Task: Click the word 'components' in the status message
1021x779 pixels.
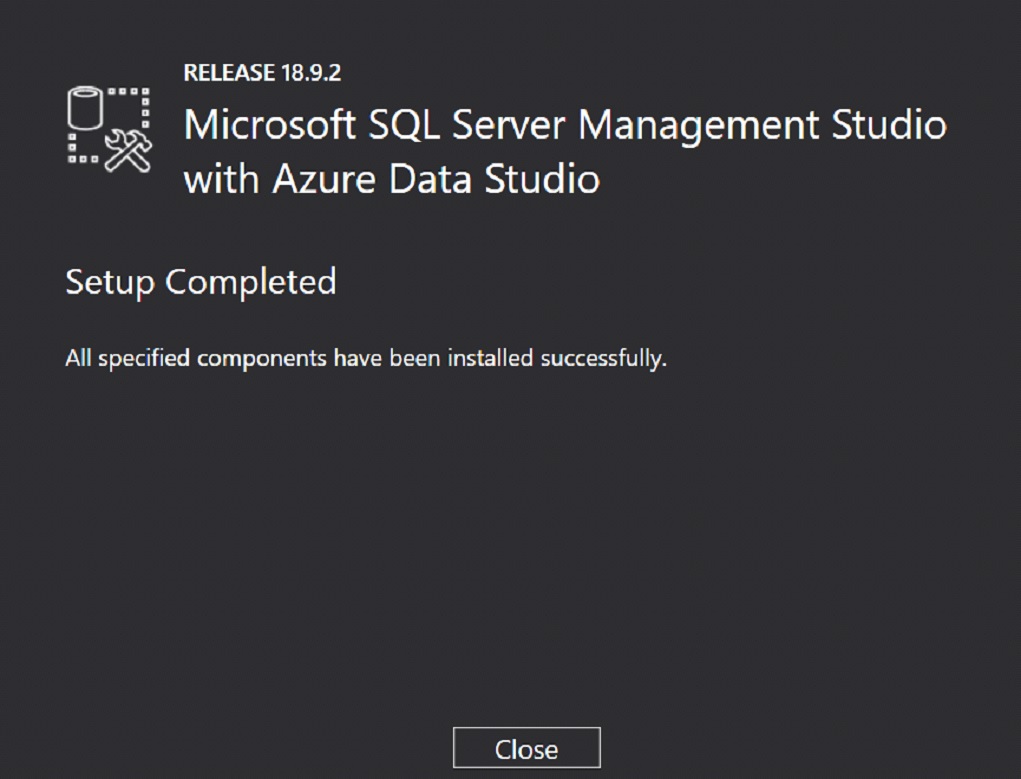Action: tap(262, 360)
